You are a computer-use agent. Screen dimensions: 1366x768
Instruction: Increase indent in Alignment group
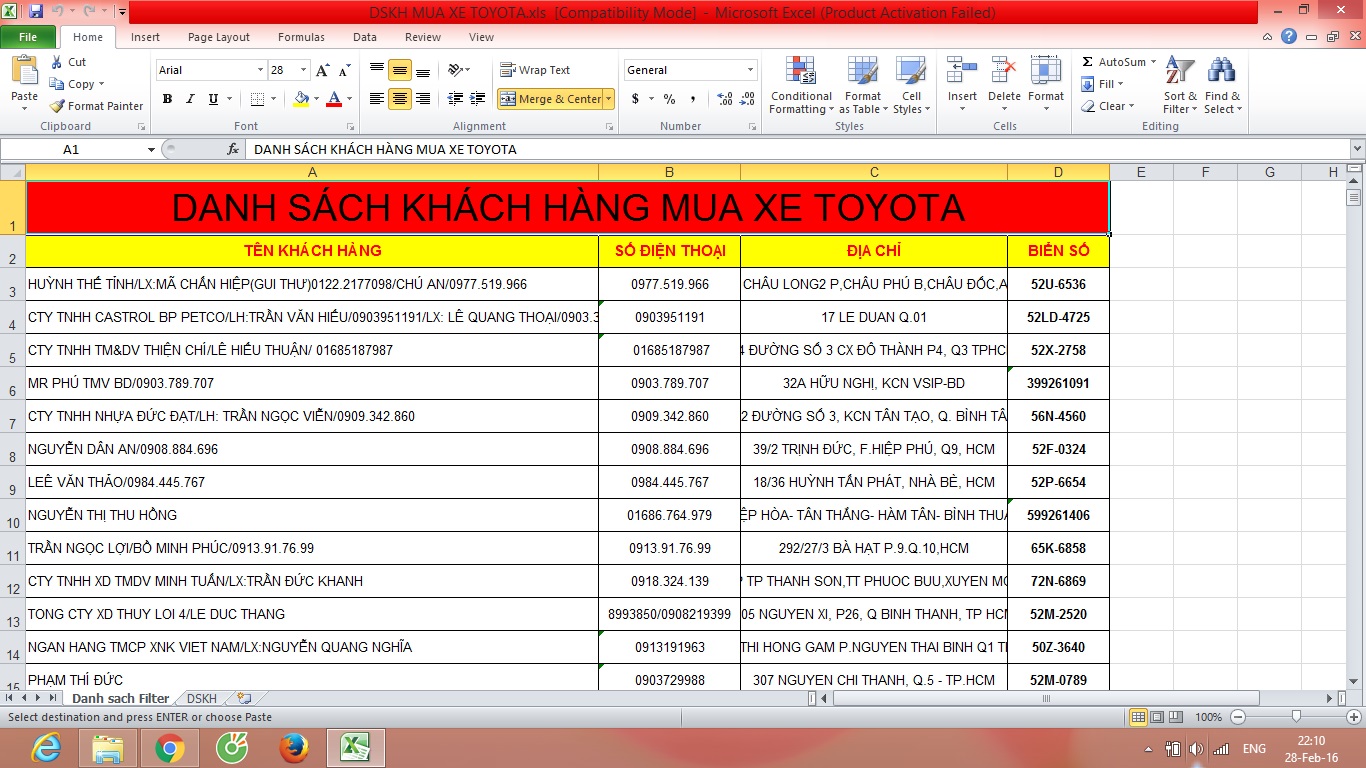pos(478,99)
